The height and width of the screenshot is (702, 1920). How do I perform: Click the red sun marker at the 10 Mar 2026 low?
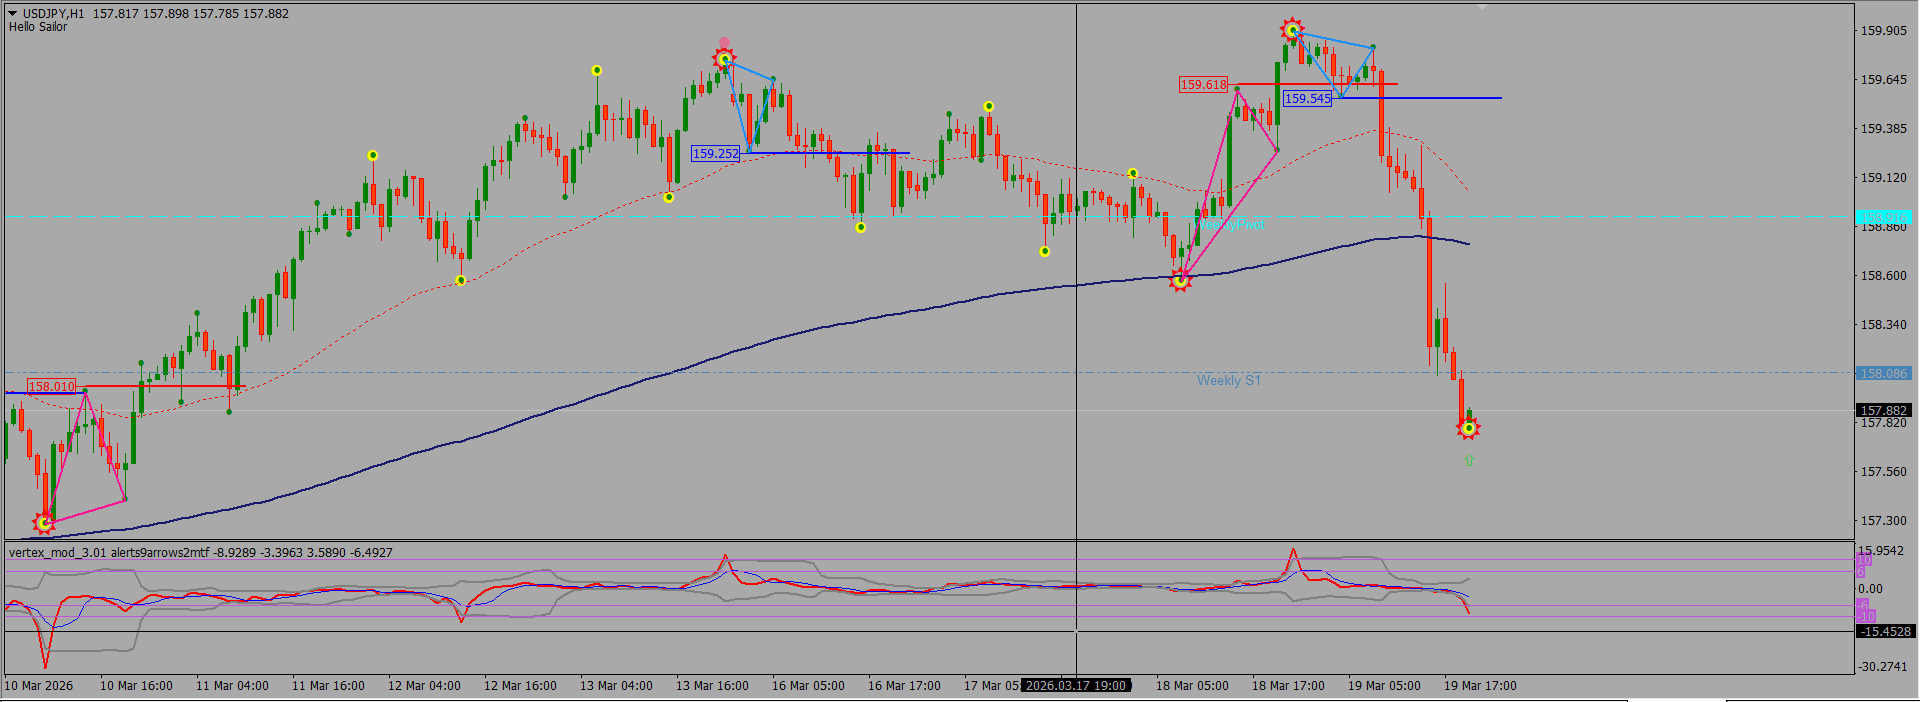pos(44,522)
